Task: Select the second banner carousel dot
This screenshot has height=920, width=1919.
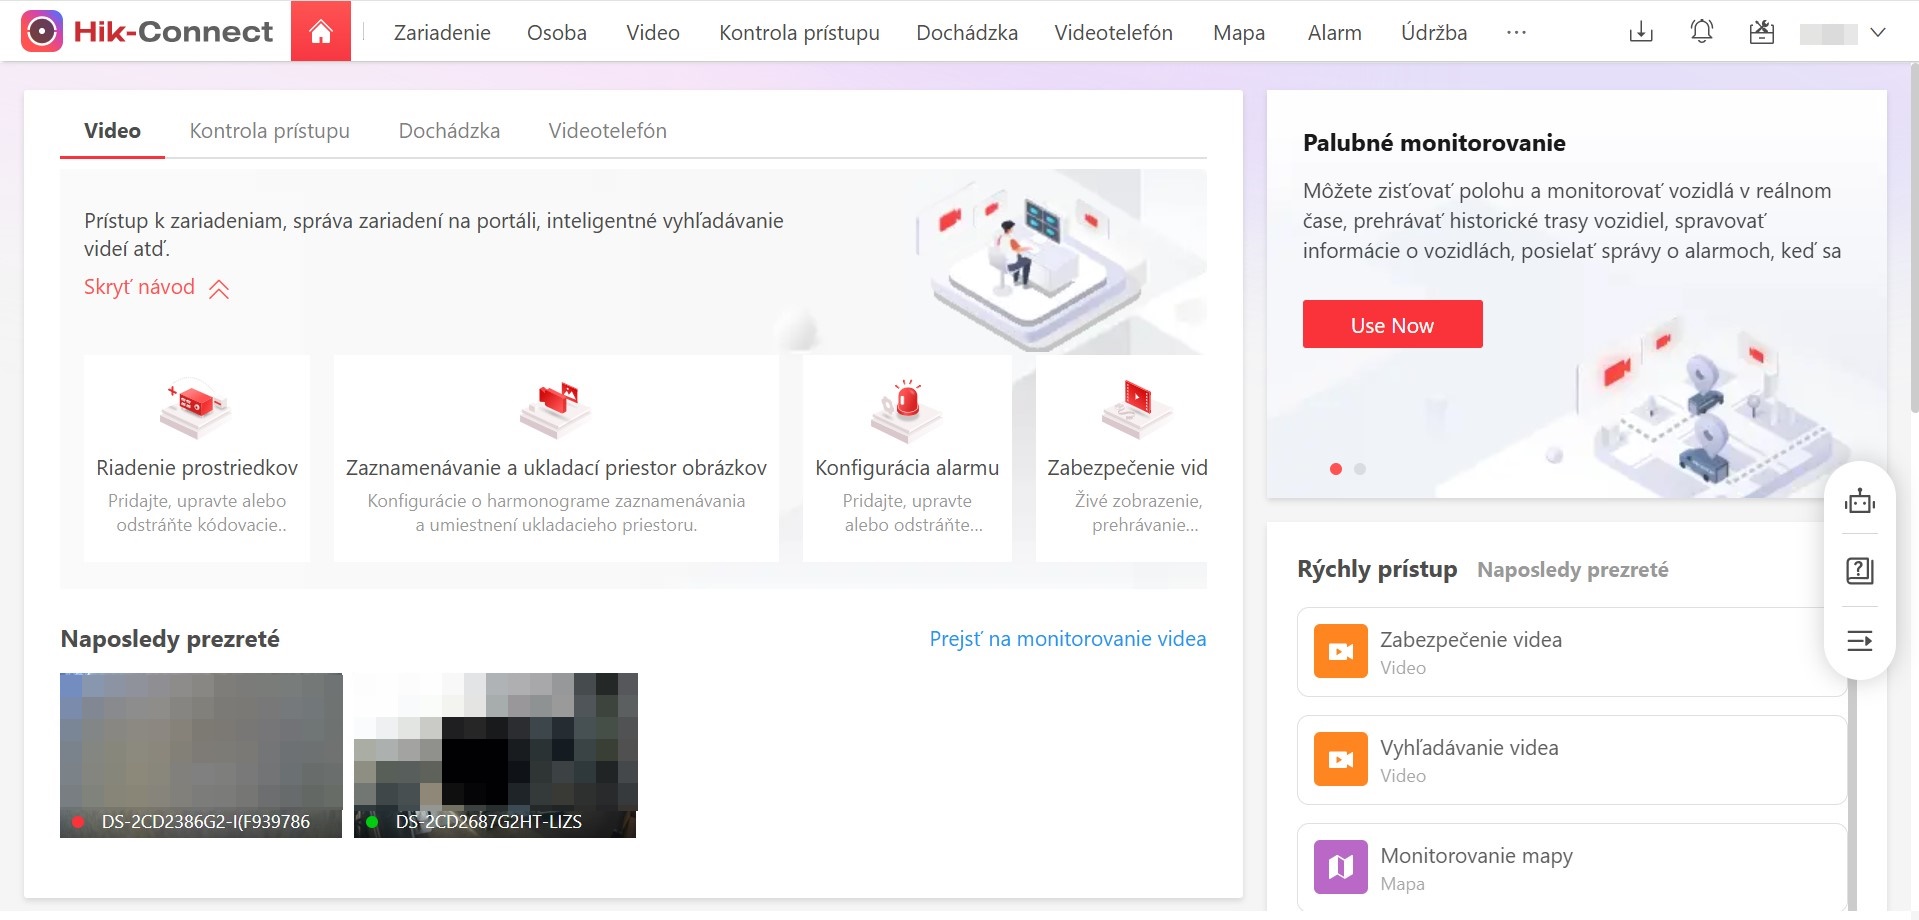Action: click(1360, 469)
